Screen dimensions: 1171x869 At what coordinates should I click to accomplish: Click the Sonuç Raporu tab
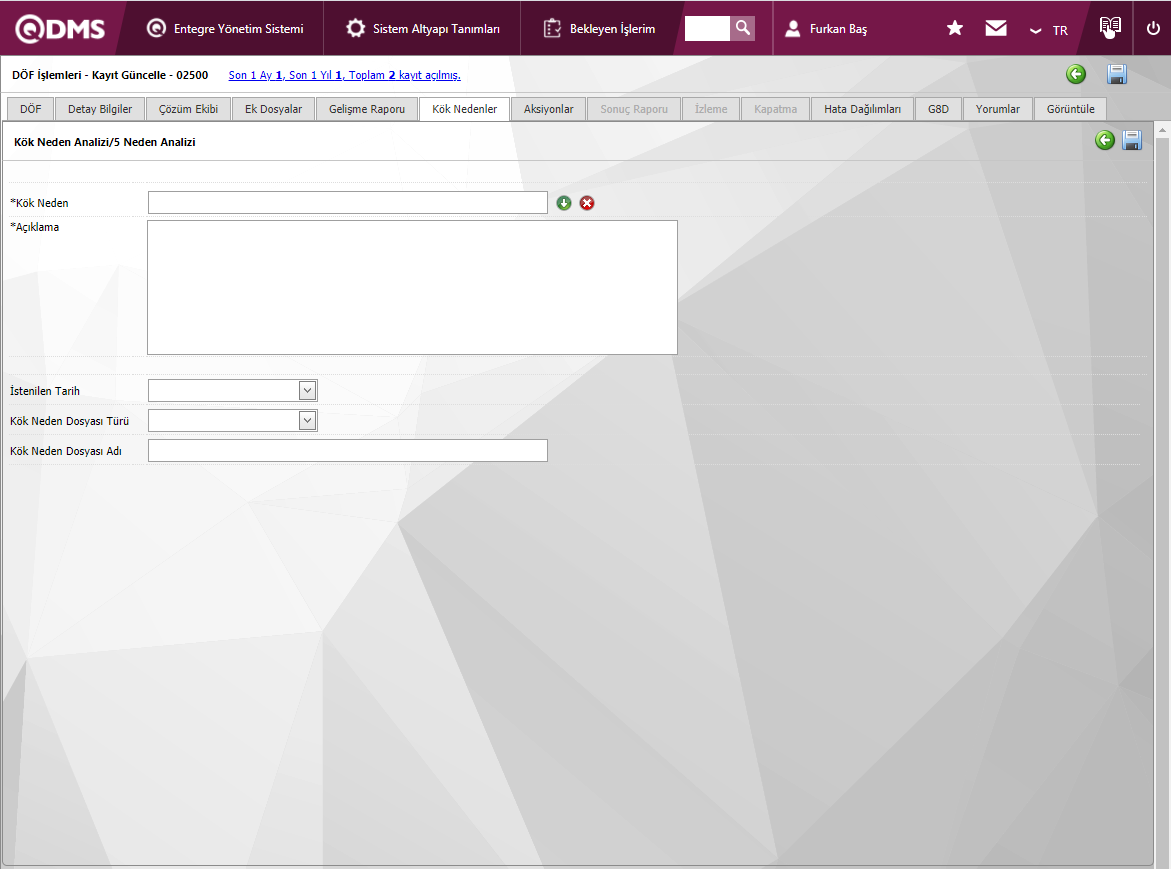(x=634, y=109)
